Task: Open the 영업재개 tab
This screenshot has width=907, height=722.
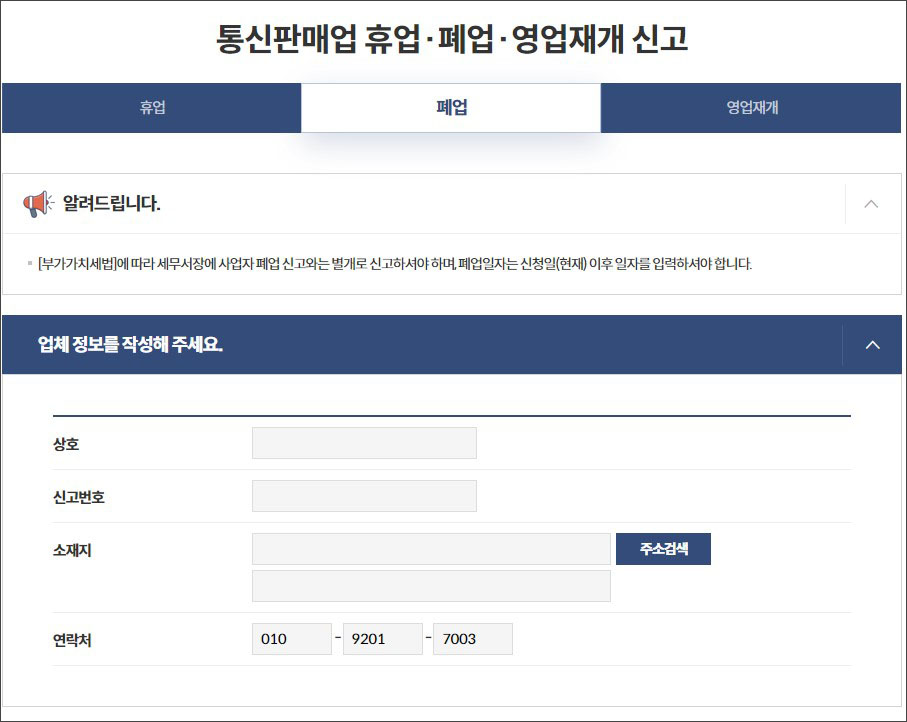Action: 751,108
